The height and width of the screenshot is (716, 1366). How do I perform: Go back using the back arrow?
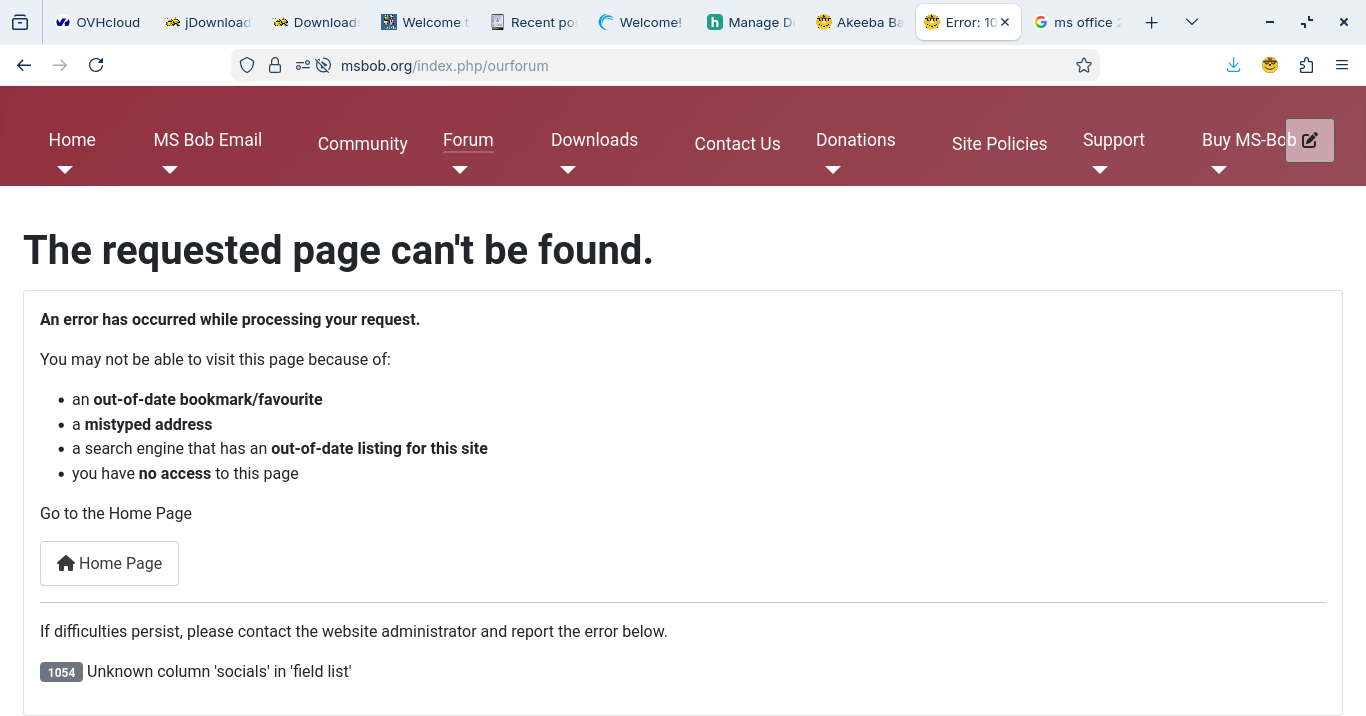point(25,65)
